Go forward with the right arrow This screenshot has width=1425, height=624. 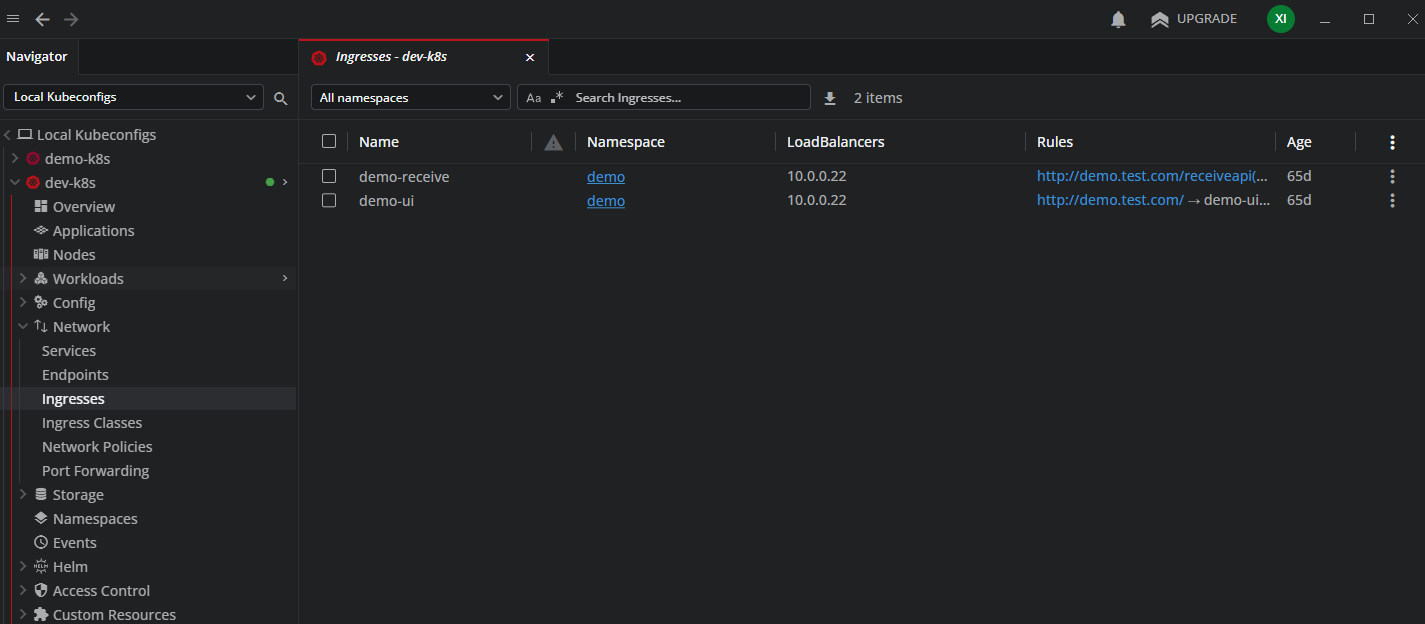pyautogui.click(x=71, y=19)
